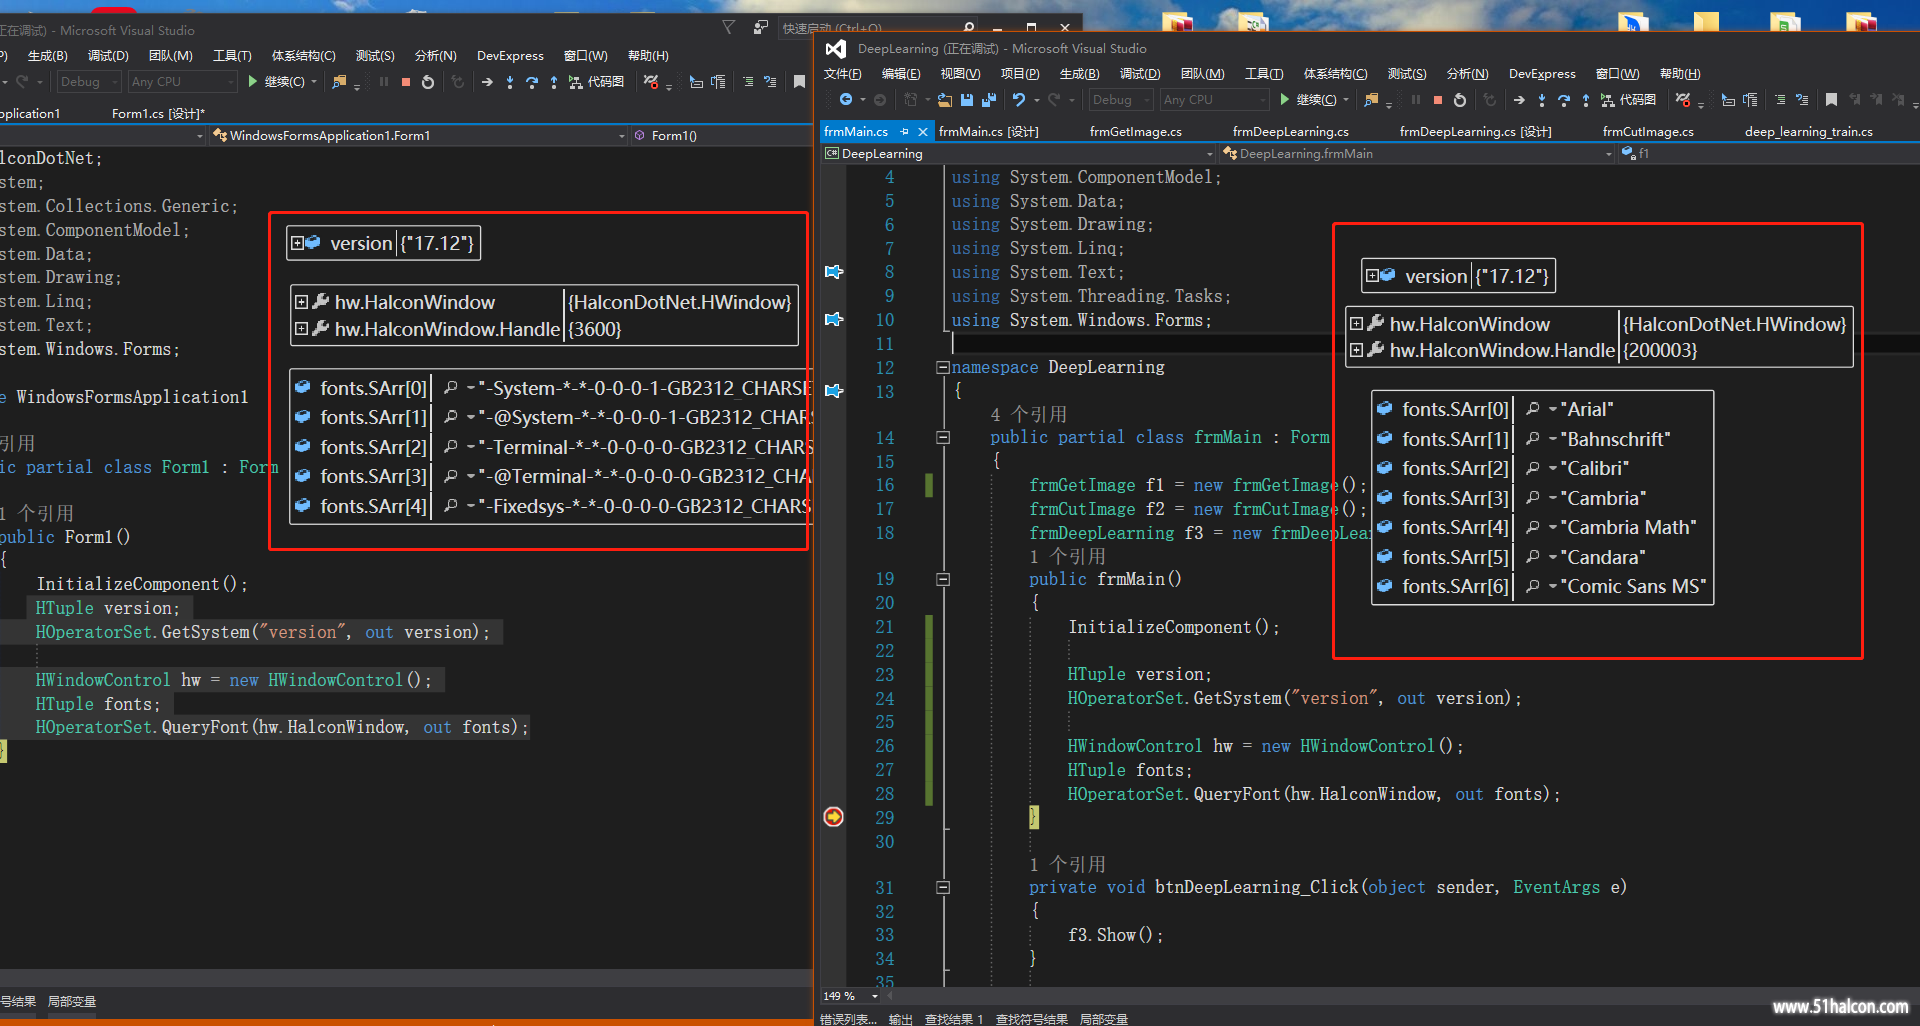Click Stop Debugging square in left Visual Studio window
1920x1026 pixels.
[406, 82]
